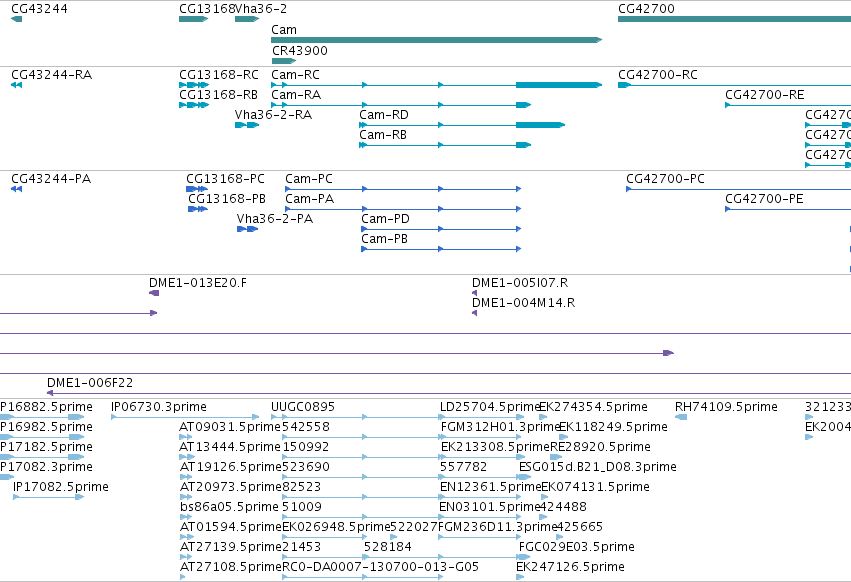Image resolution: width=851 pixels, height=582 pixels.
Task: Click the Vha36-2-PA protein label
Action: tap(275, 219)
